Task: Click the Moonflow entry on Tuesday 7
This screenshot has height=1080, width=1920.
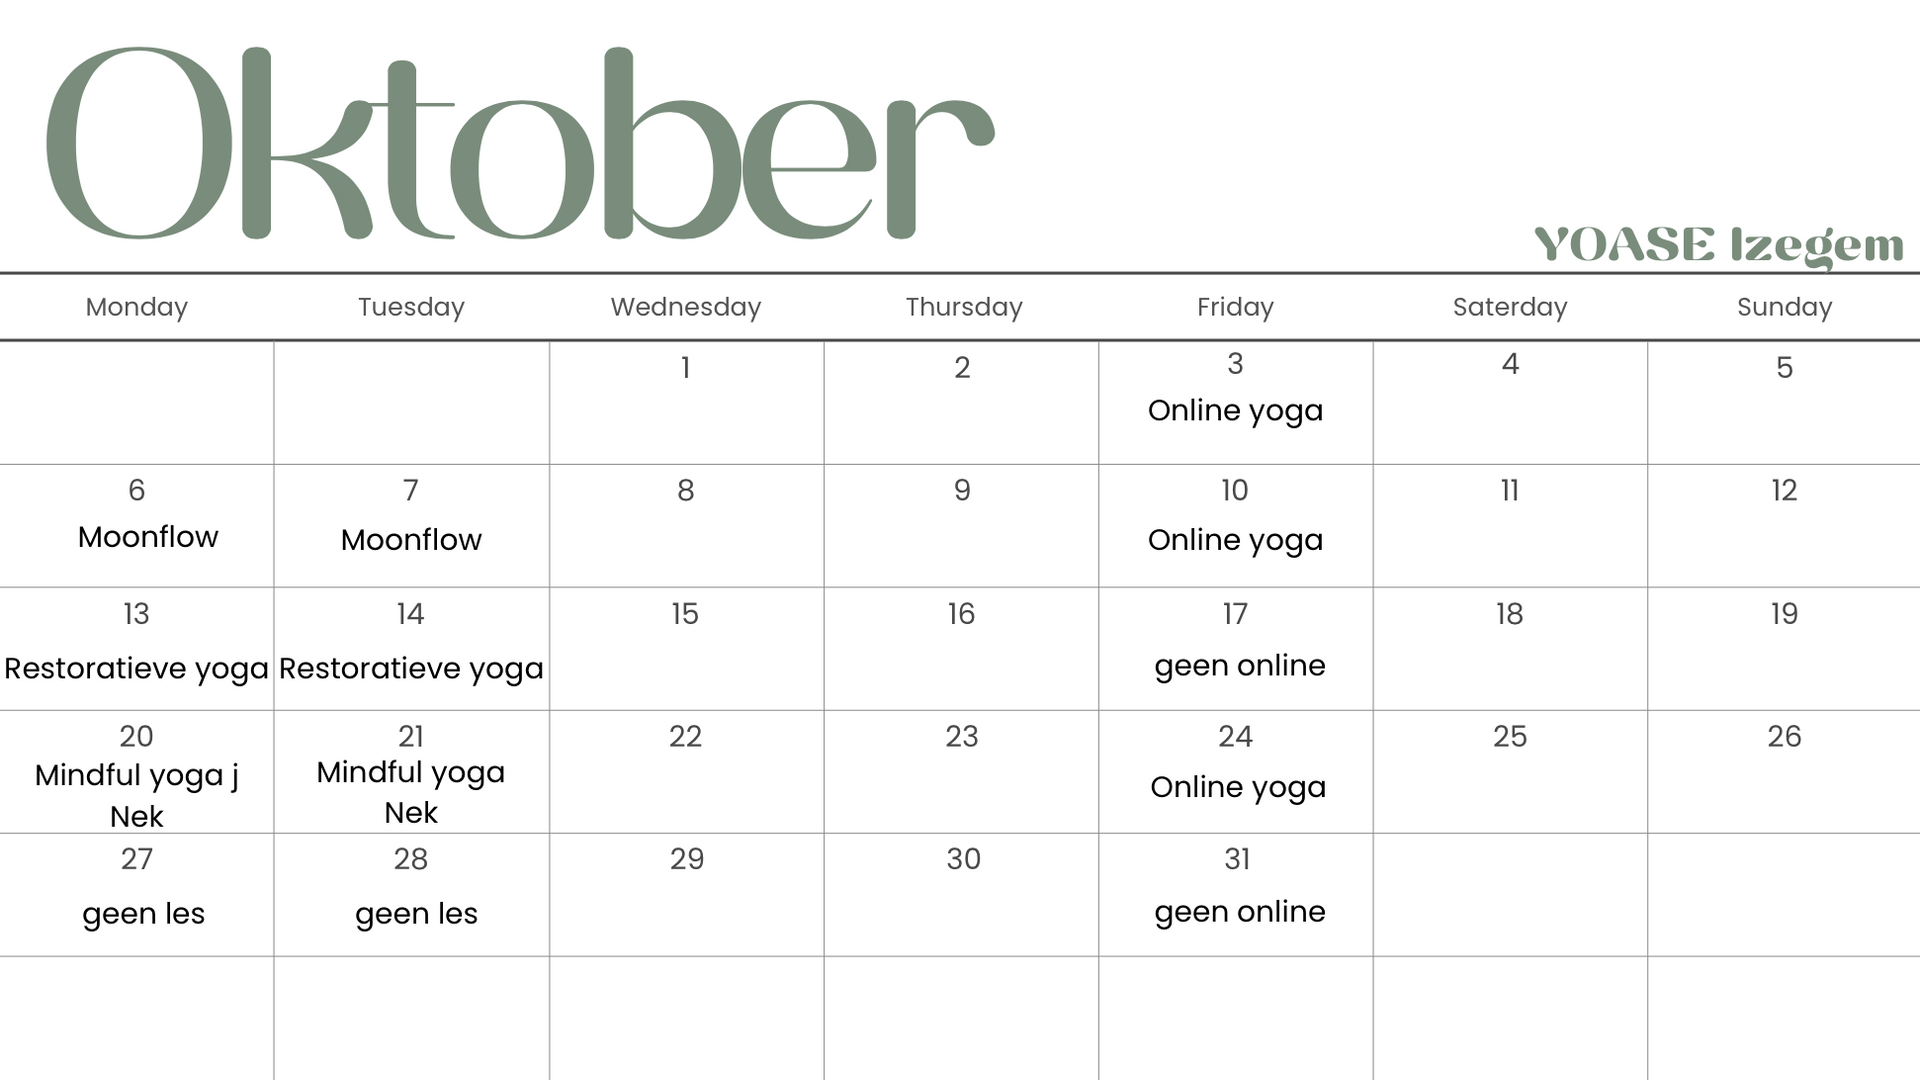Action: point(411,540)
